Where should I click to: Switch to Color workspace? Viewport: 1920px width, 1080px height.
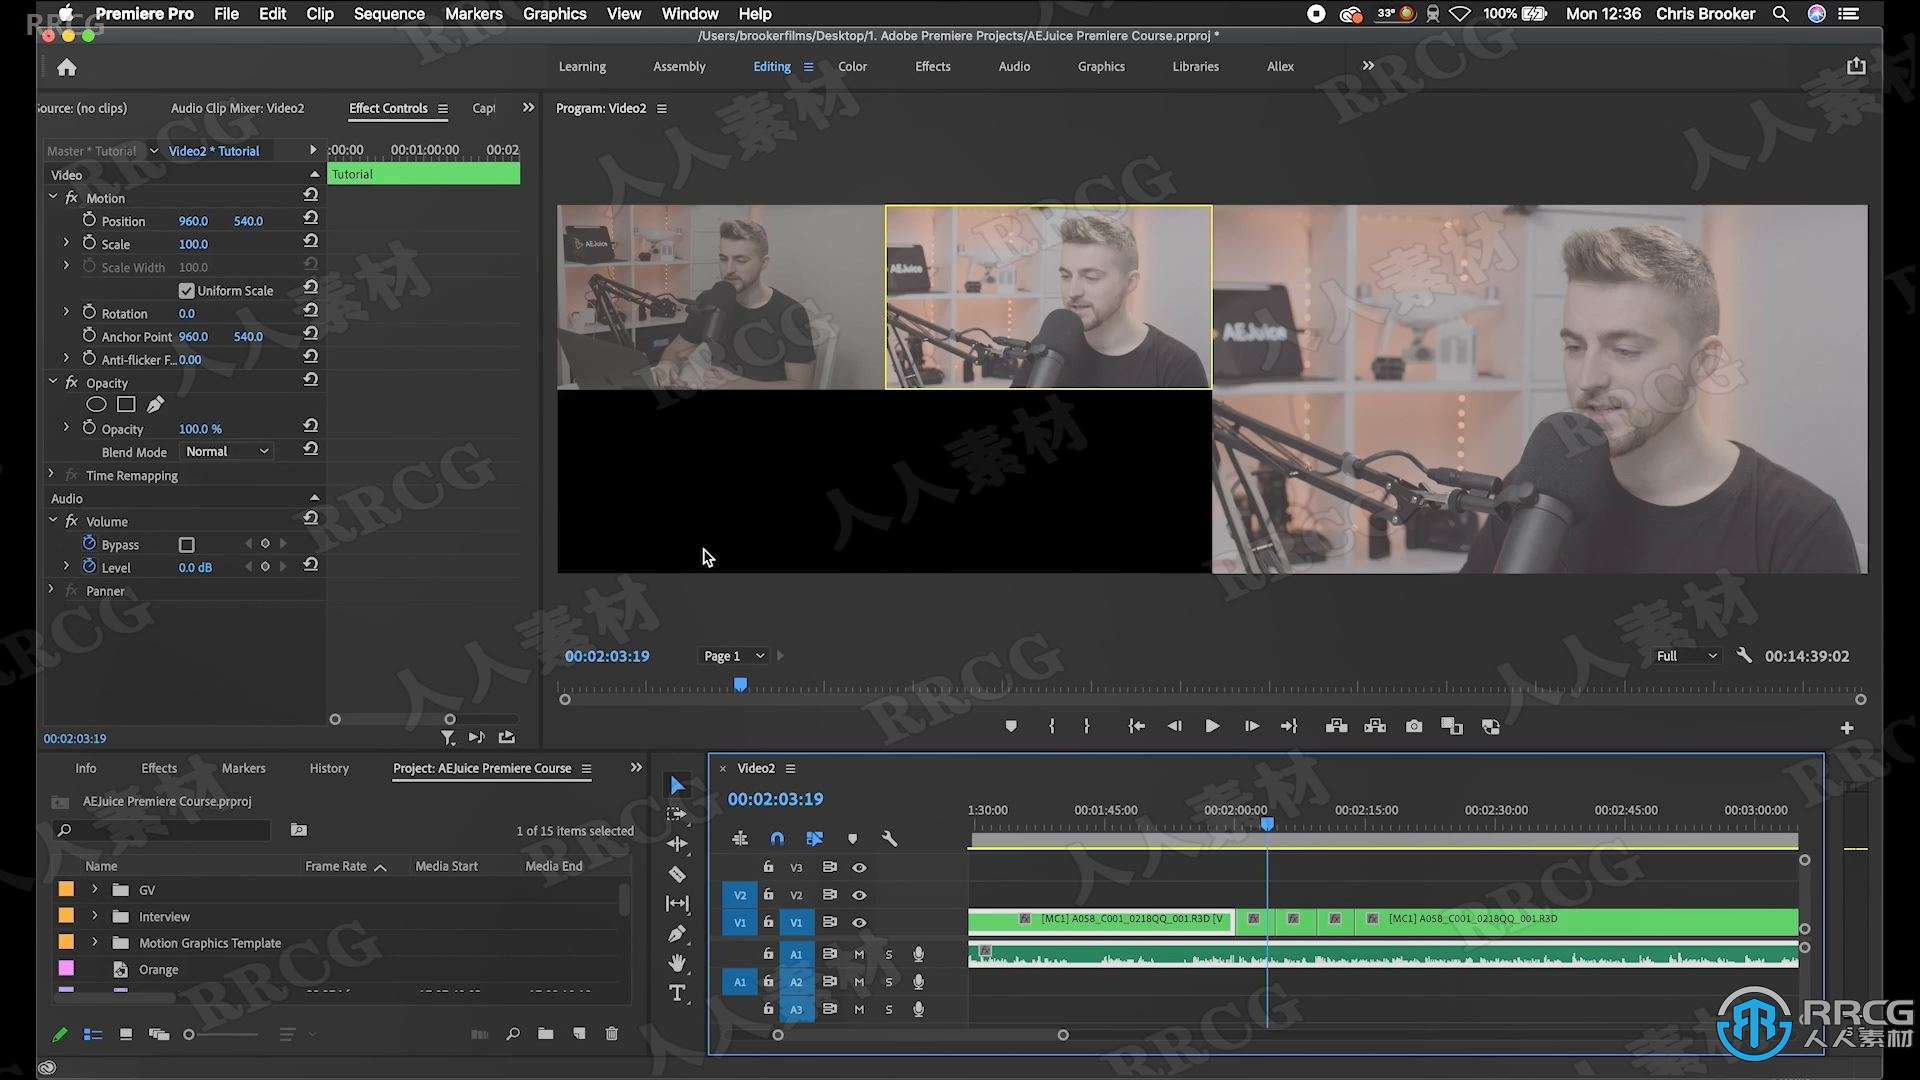coord(852,67)
